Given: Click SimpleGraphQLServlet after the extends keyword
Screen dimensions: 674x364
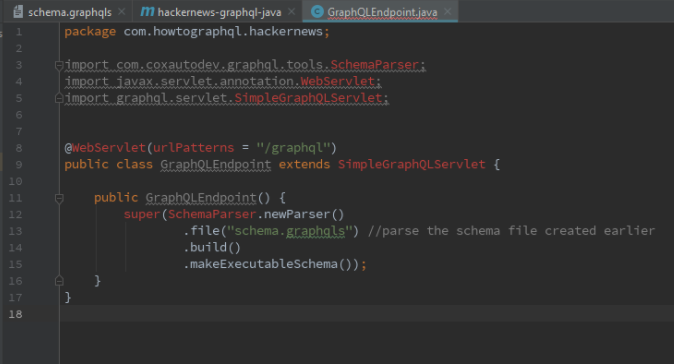Looking at the screenshot, I should pos(411,165).
